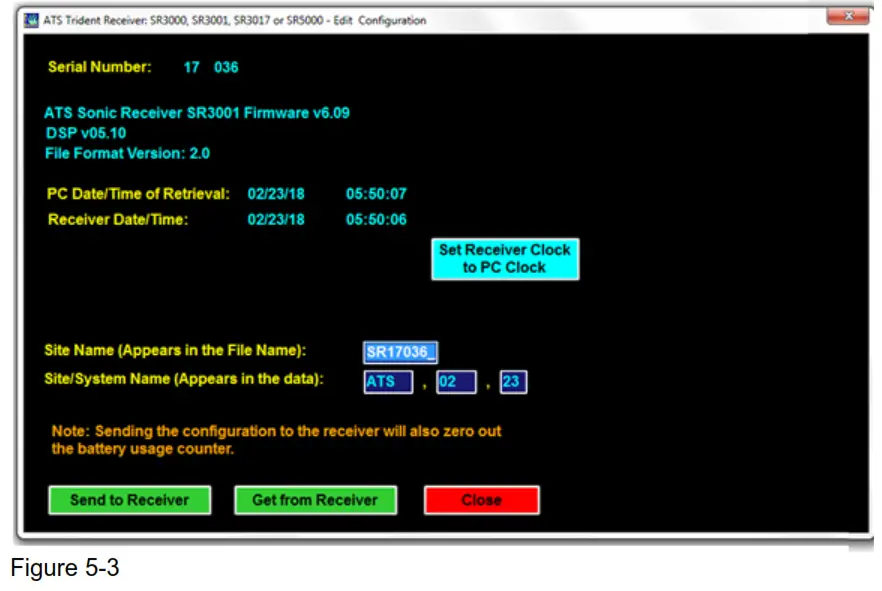
Task: Click the red Close button
Action: (x=481, y=499)
